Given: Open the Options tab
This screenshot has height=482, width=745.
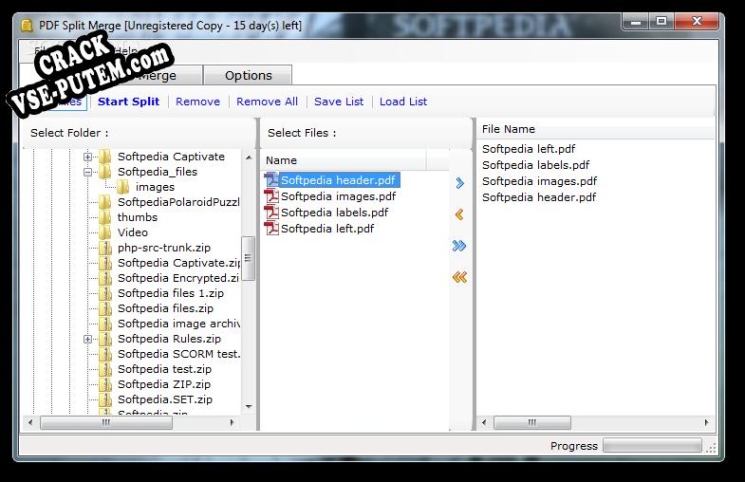Looking at the screenshot, I should 248,76.
